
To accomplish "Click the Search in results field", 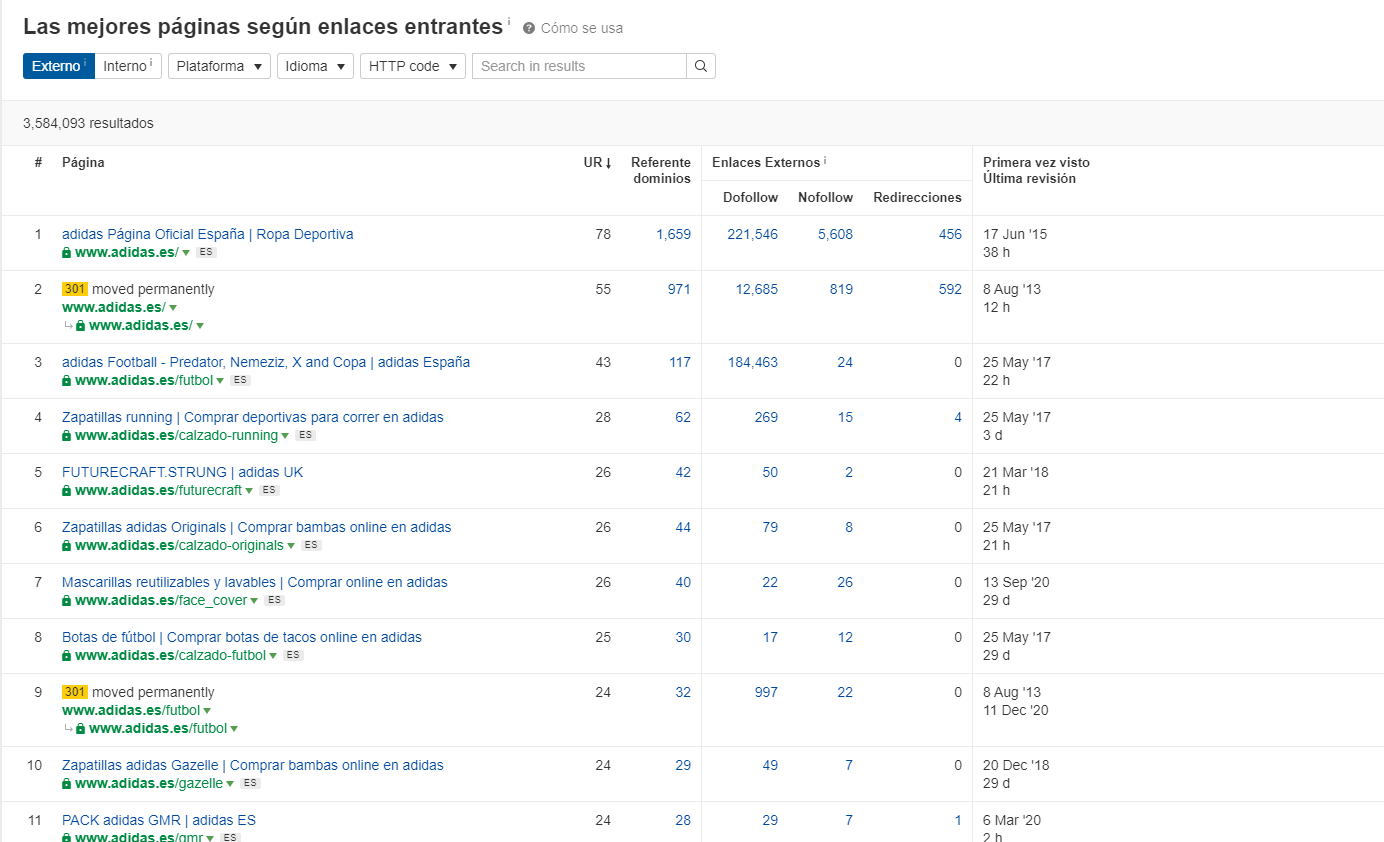I will click(x=579, y=66).
